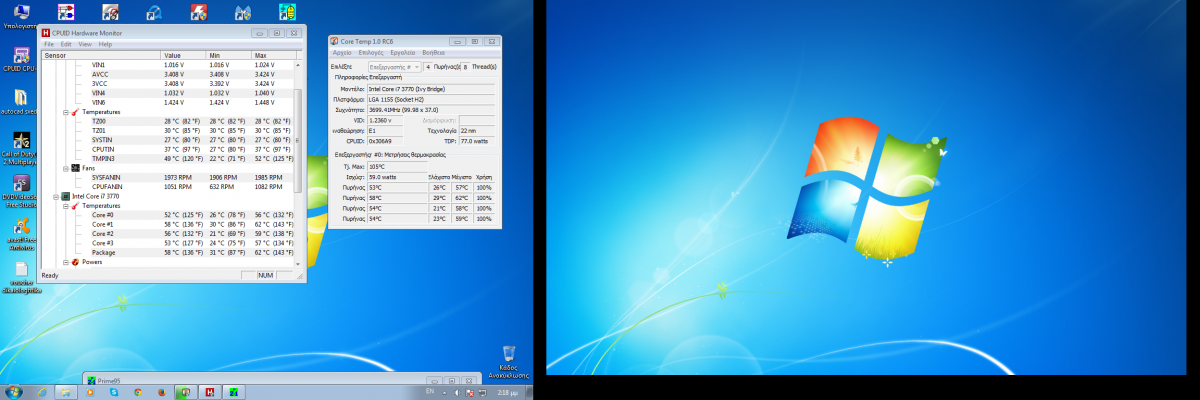Collapse the Fans node in HWMonitor
The width and height of the screenshot is (1200, 400).
click(65, 168)
